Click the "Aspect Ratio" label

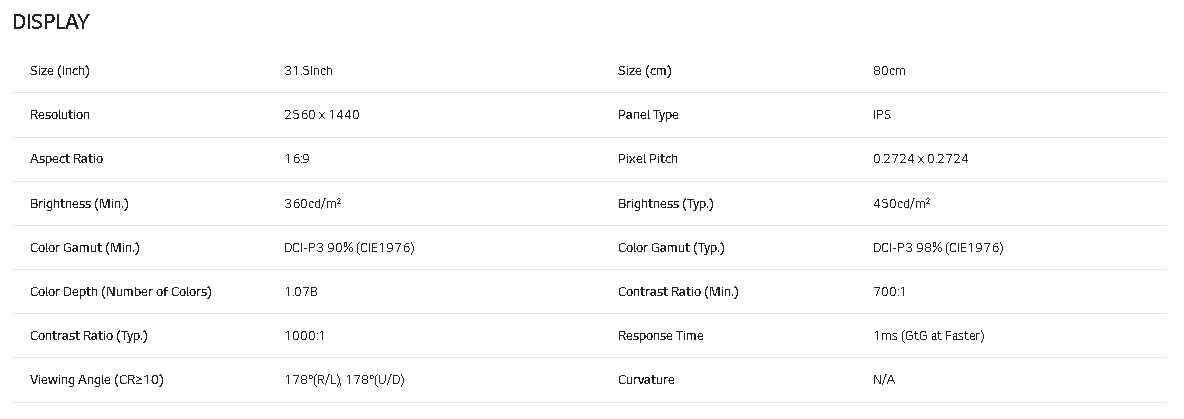pos(66,159)
